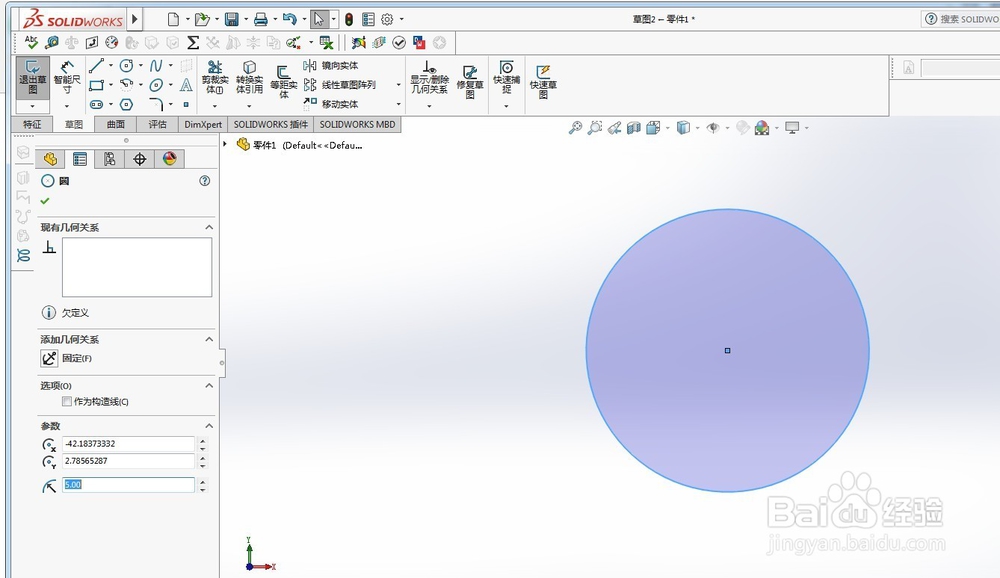1000x578 pixels.
Task: Select the Ellipse sketch tool
Action: [156, 85]
